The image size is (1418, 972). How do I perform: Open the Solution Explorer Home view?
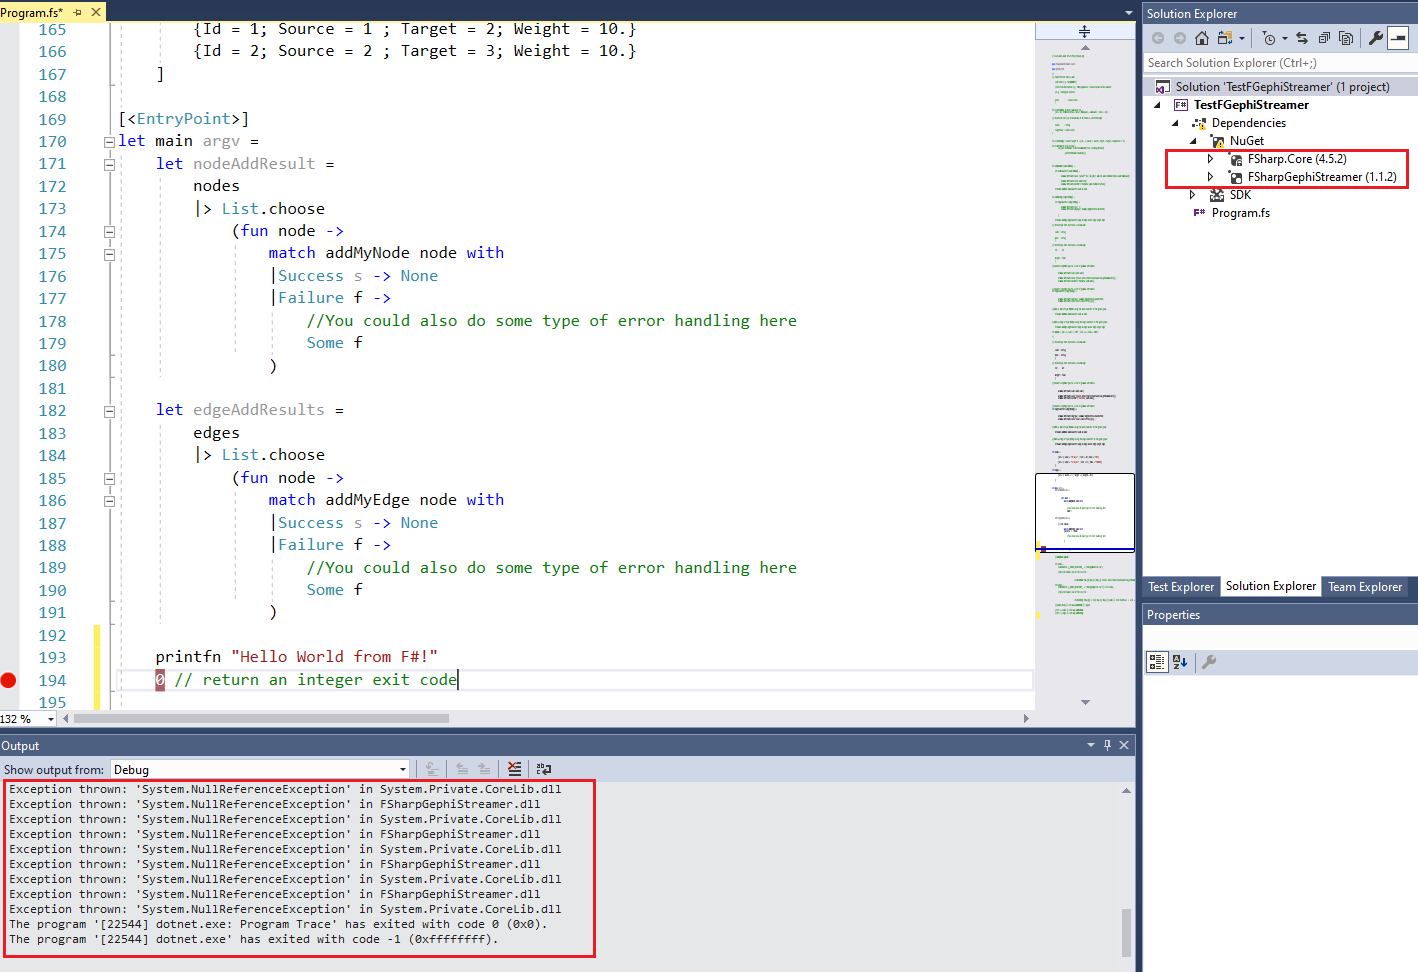coord(1201,37)
